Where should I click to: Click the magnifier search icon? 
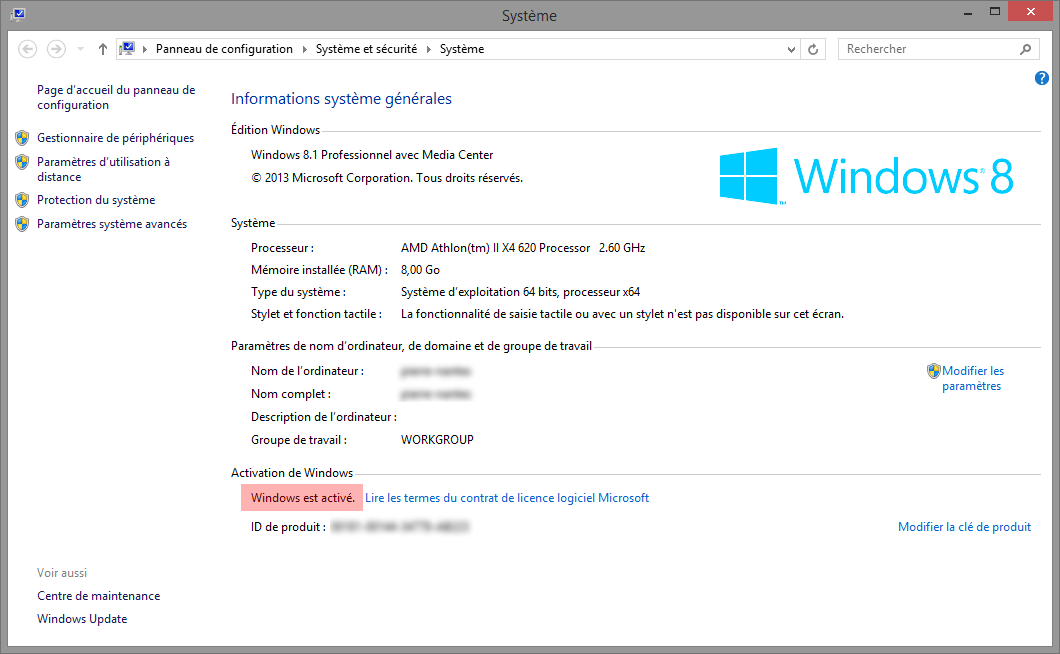1026,49
